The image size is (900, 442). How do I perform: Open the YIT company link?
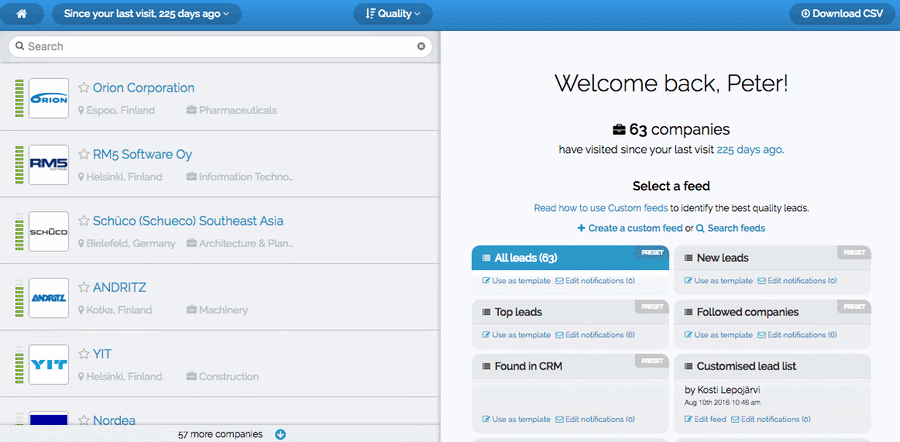coord(102,354)
